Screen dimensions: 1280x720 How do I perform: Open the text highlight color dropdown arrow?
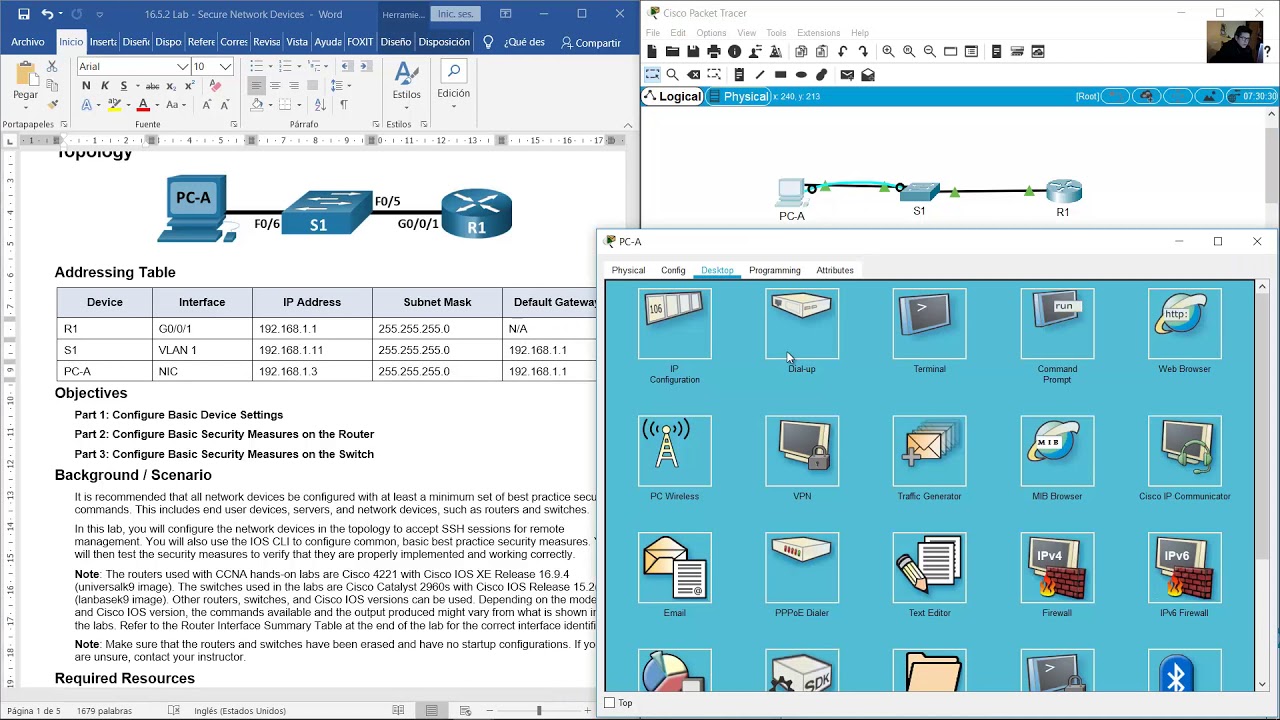[129, 105]
